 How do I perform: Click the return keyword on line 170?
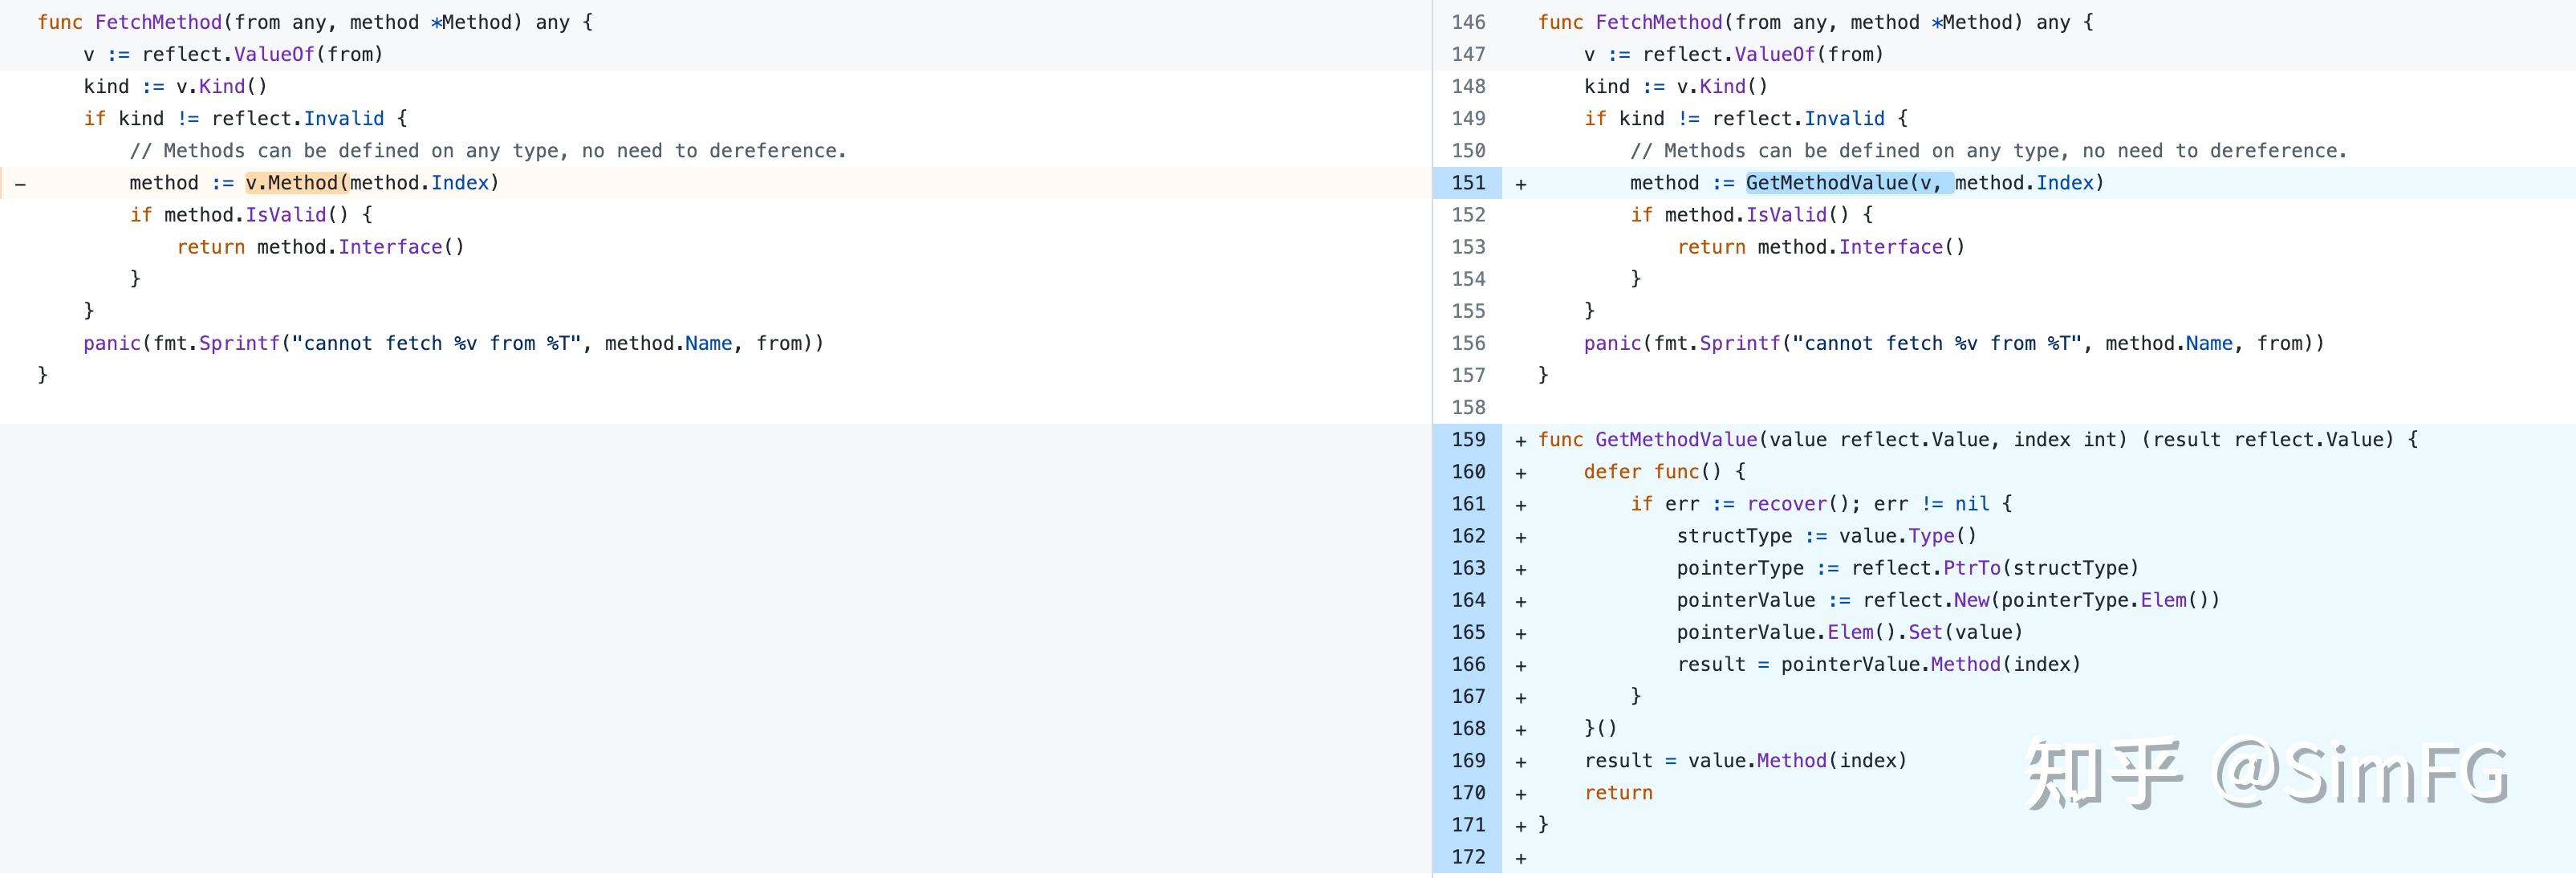point(1618,793)
